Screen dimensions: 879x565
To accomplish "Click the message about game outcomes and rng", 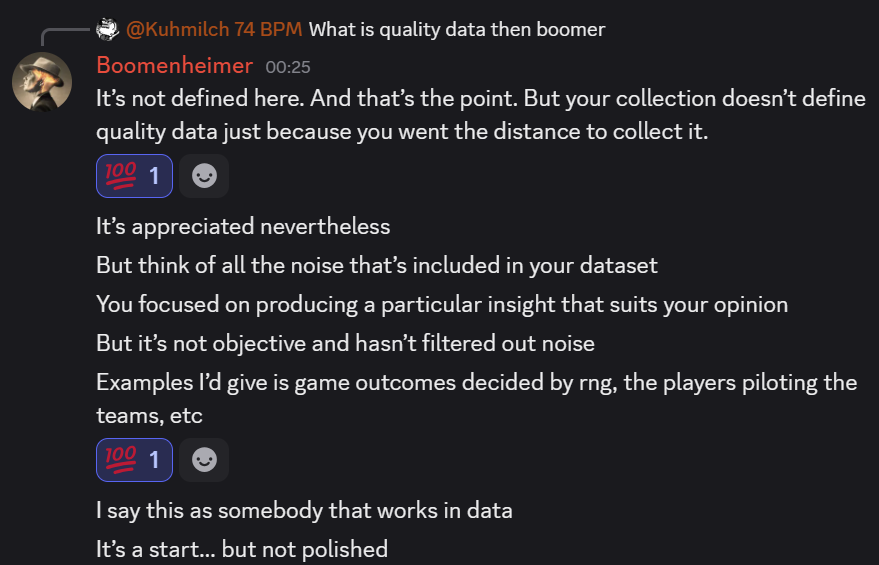I will click(476, 382).
